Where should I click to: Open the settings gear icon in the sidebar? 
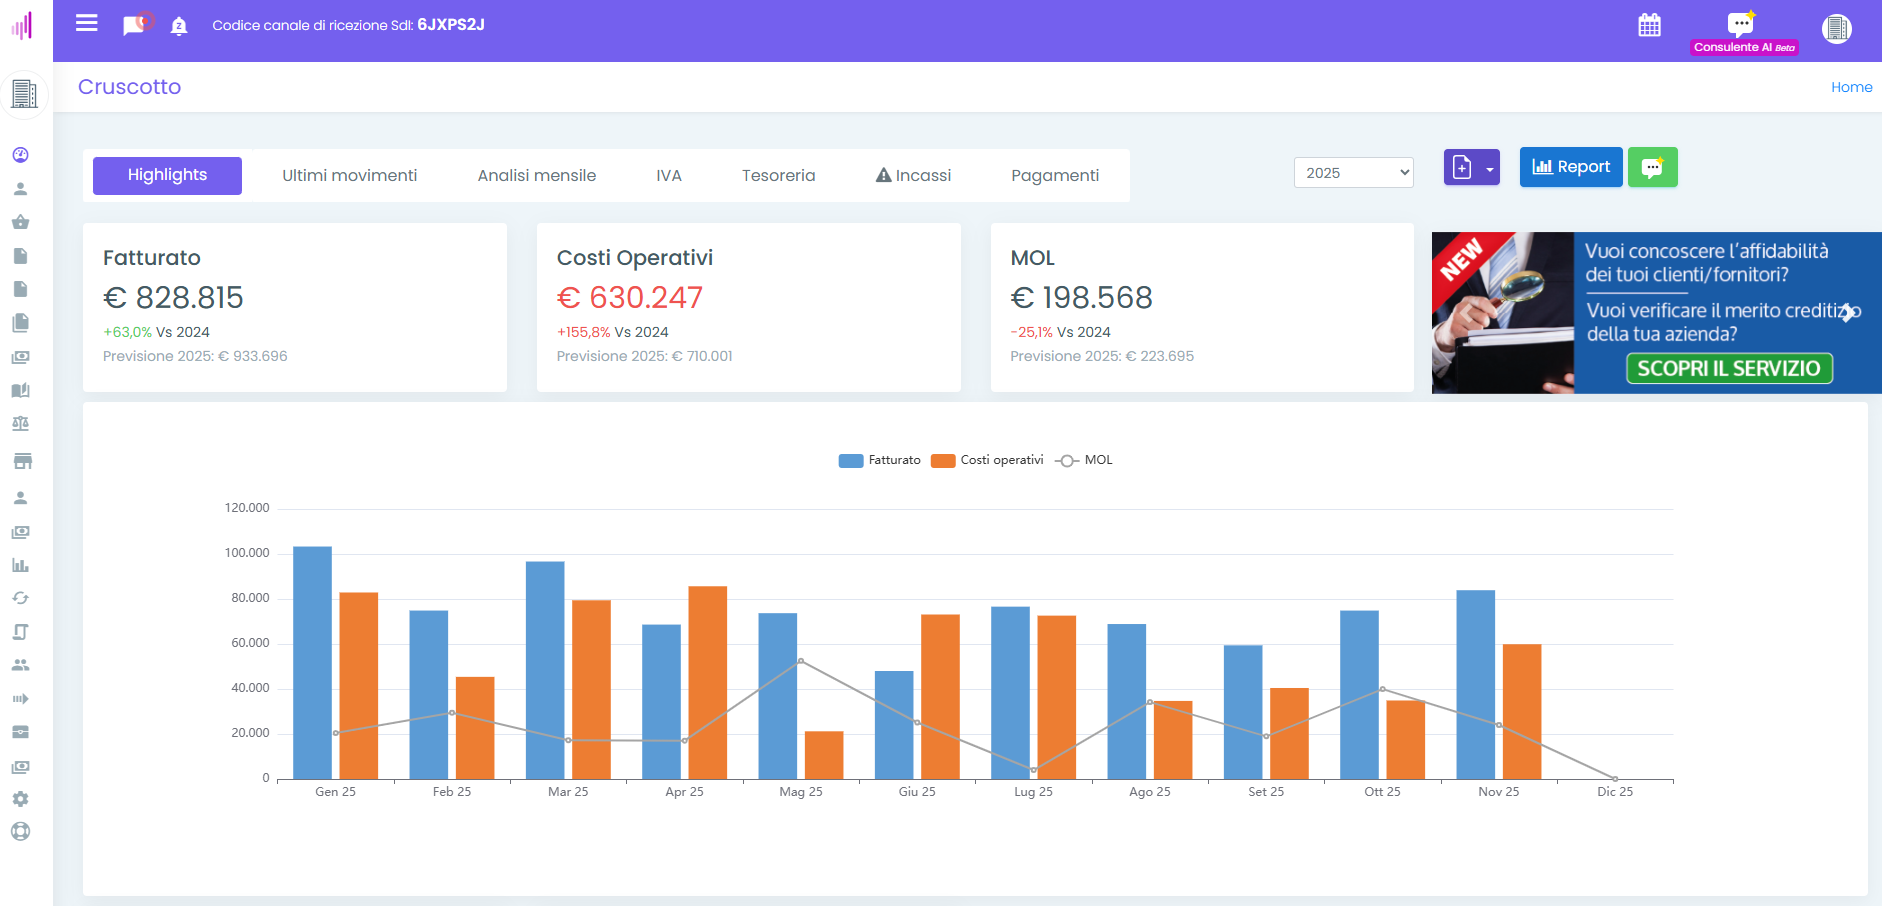[x=20, y=799]
